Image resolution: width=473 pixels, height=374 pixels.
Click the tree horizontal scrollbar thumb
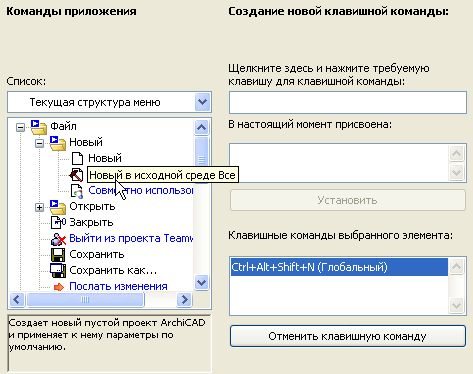pyautogui.click(x=85, y=299)
